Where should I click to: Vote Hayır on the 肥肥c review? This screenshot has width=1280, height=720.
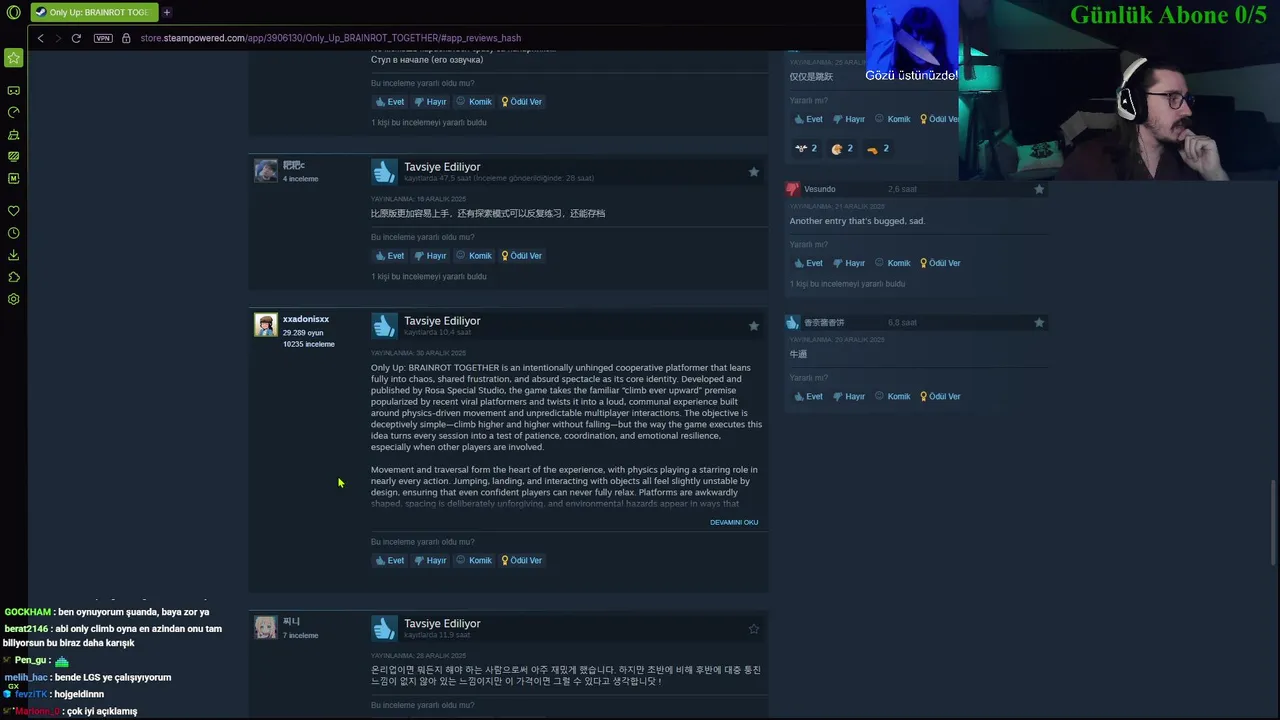click(430, 256)
